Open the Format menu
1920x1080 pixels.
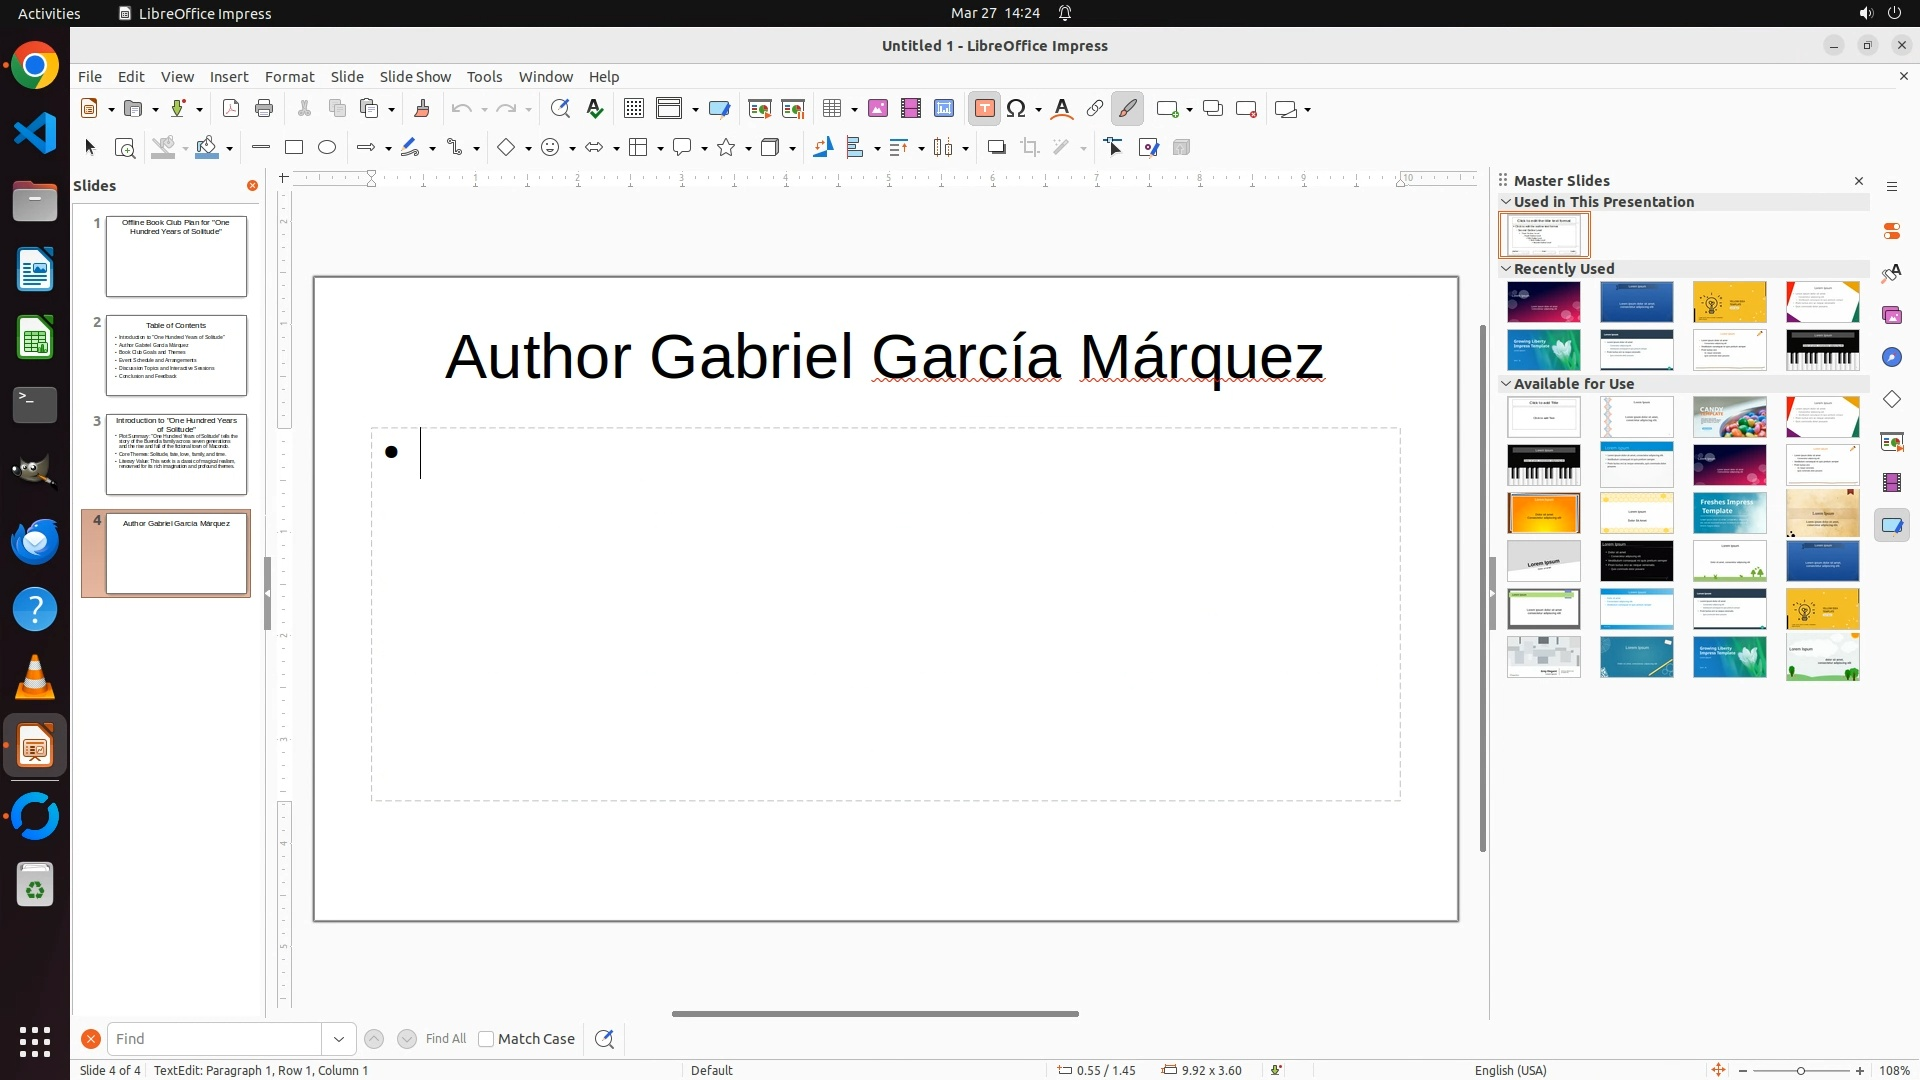tap(289, 77)
